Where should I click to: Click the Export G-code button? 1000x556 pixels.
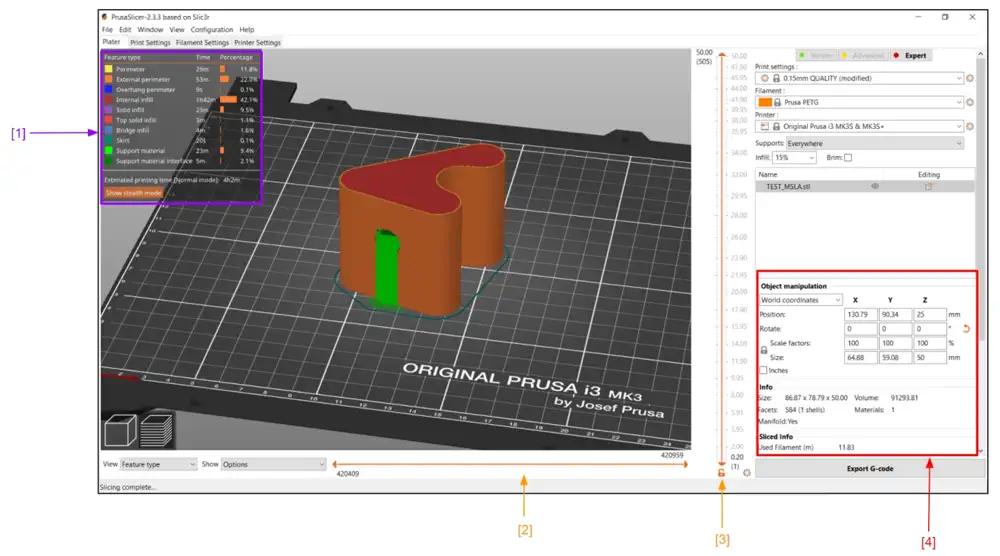coord(869,469)
